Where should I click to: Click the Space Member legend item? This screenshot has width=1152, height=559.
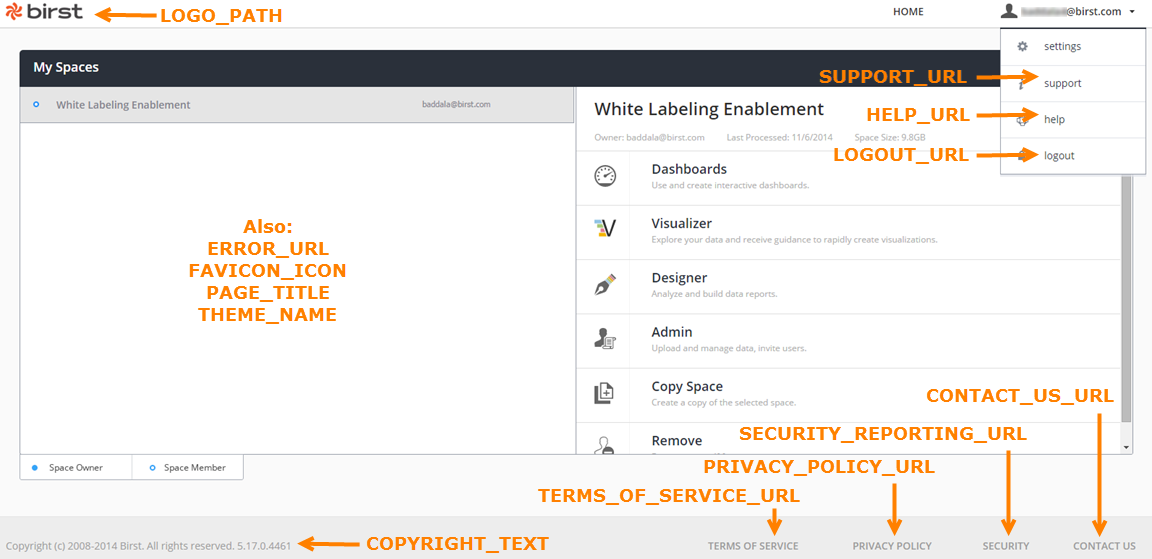[x=187, y=467]
